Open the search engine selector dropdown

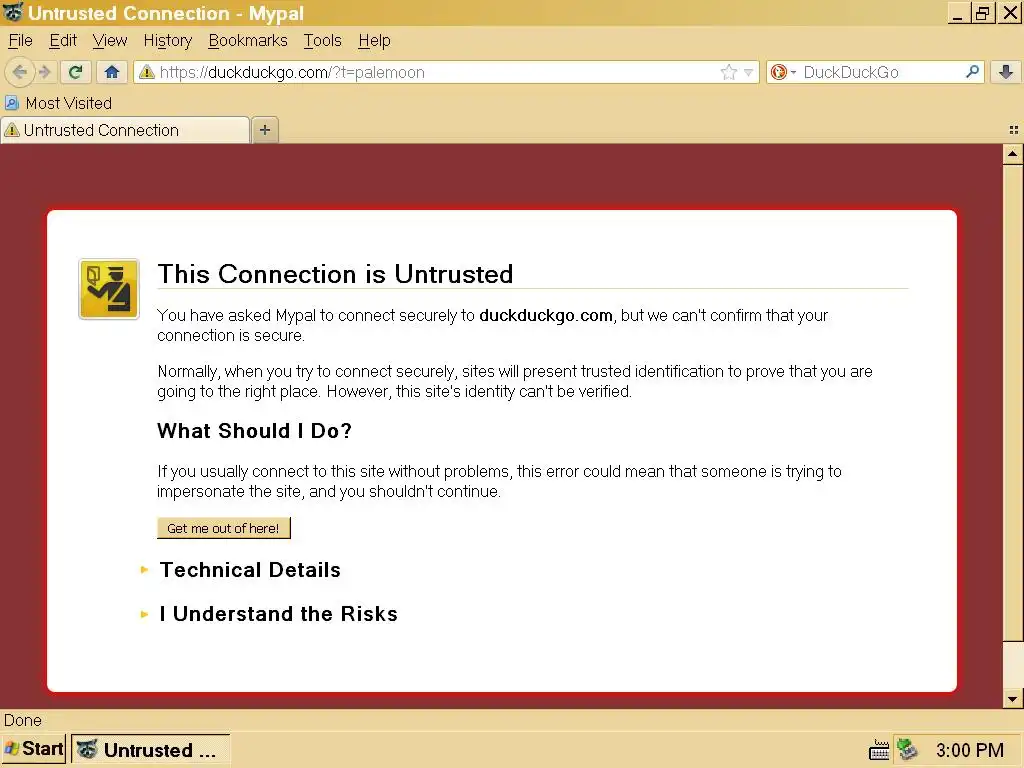(x=783, y=72)
